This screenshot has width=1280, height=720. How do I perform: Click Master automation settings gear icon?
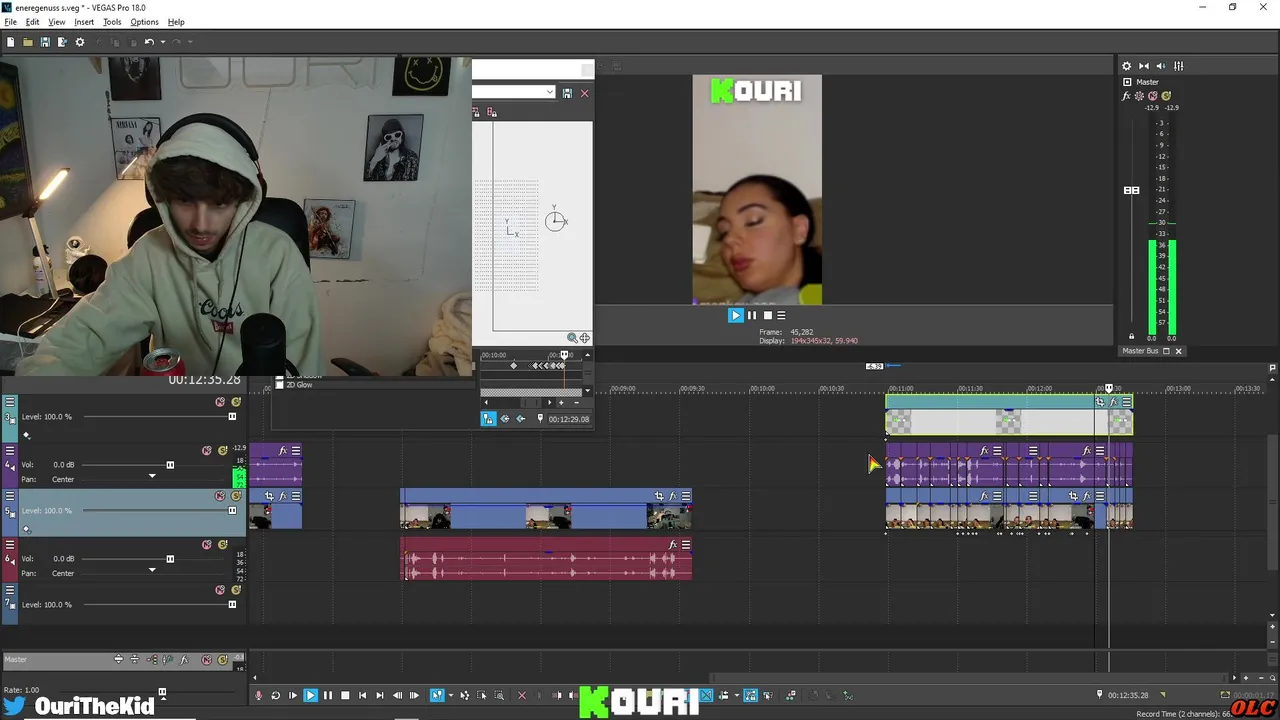(1139, 96)
